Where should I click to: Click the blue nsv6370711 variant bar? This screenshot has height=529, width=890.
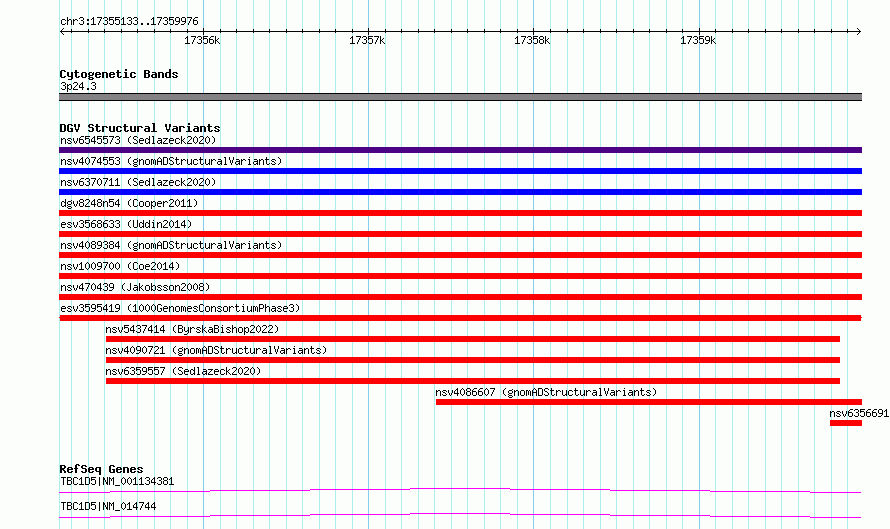(460, 192)
